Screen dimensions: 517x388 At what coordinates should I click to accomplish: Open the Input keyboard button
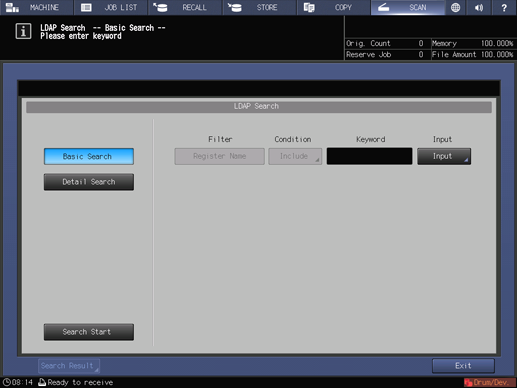pyautogui.click(x=444, y=156)
